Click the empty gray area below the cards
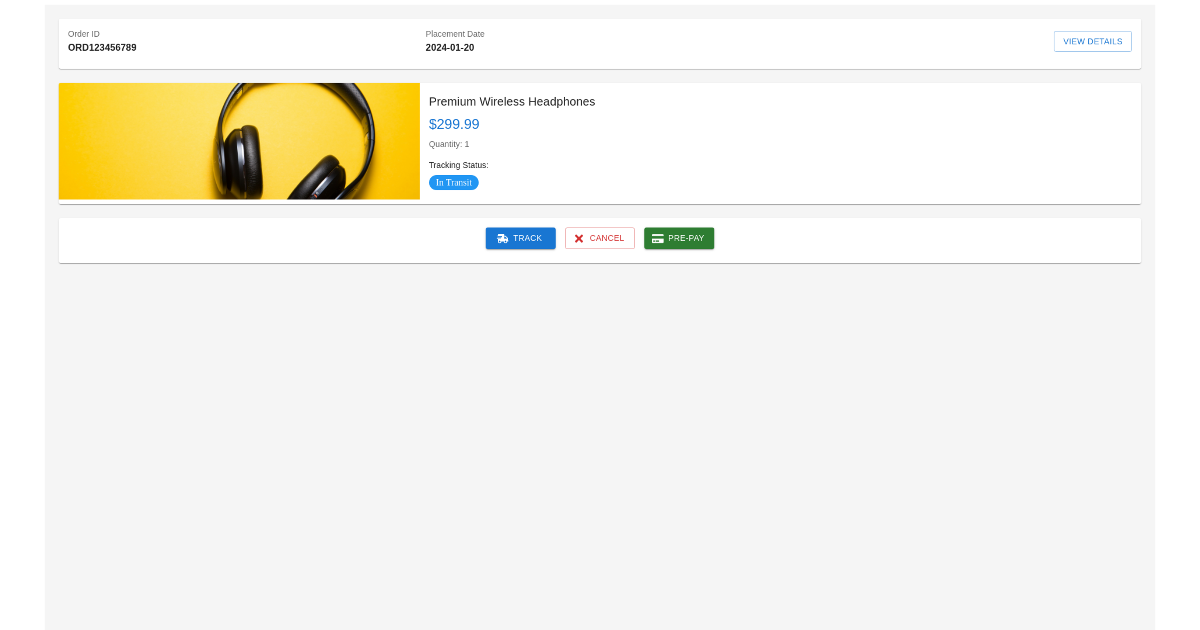The image size is (1200, 630). click(x=600, y=450)
